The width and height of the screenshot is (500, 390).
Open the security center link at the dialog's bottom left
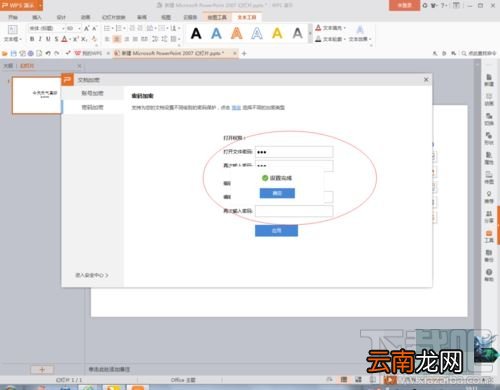click(92, 275)
